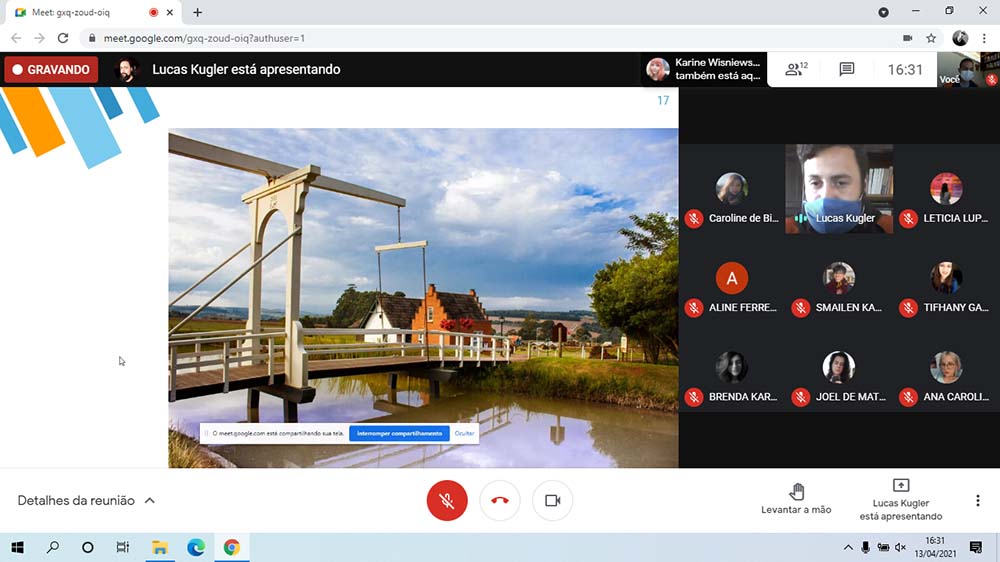Toggle the camera on/off button
The width and height of the screenshot is (1000, 562).
552,501
